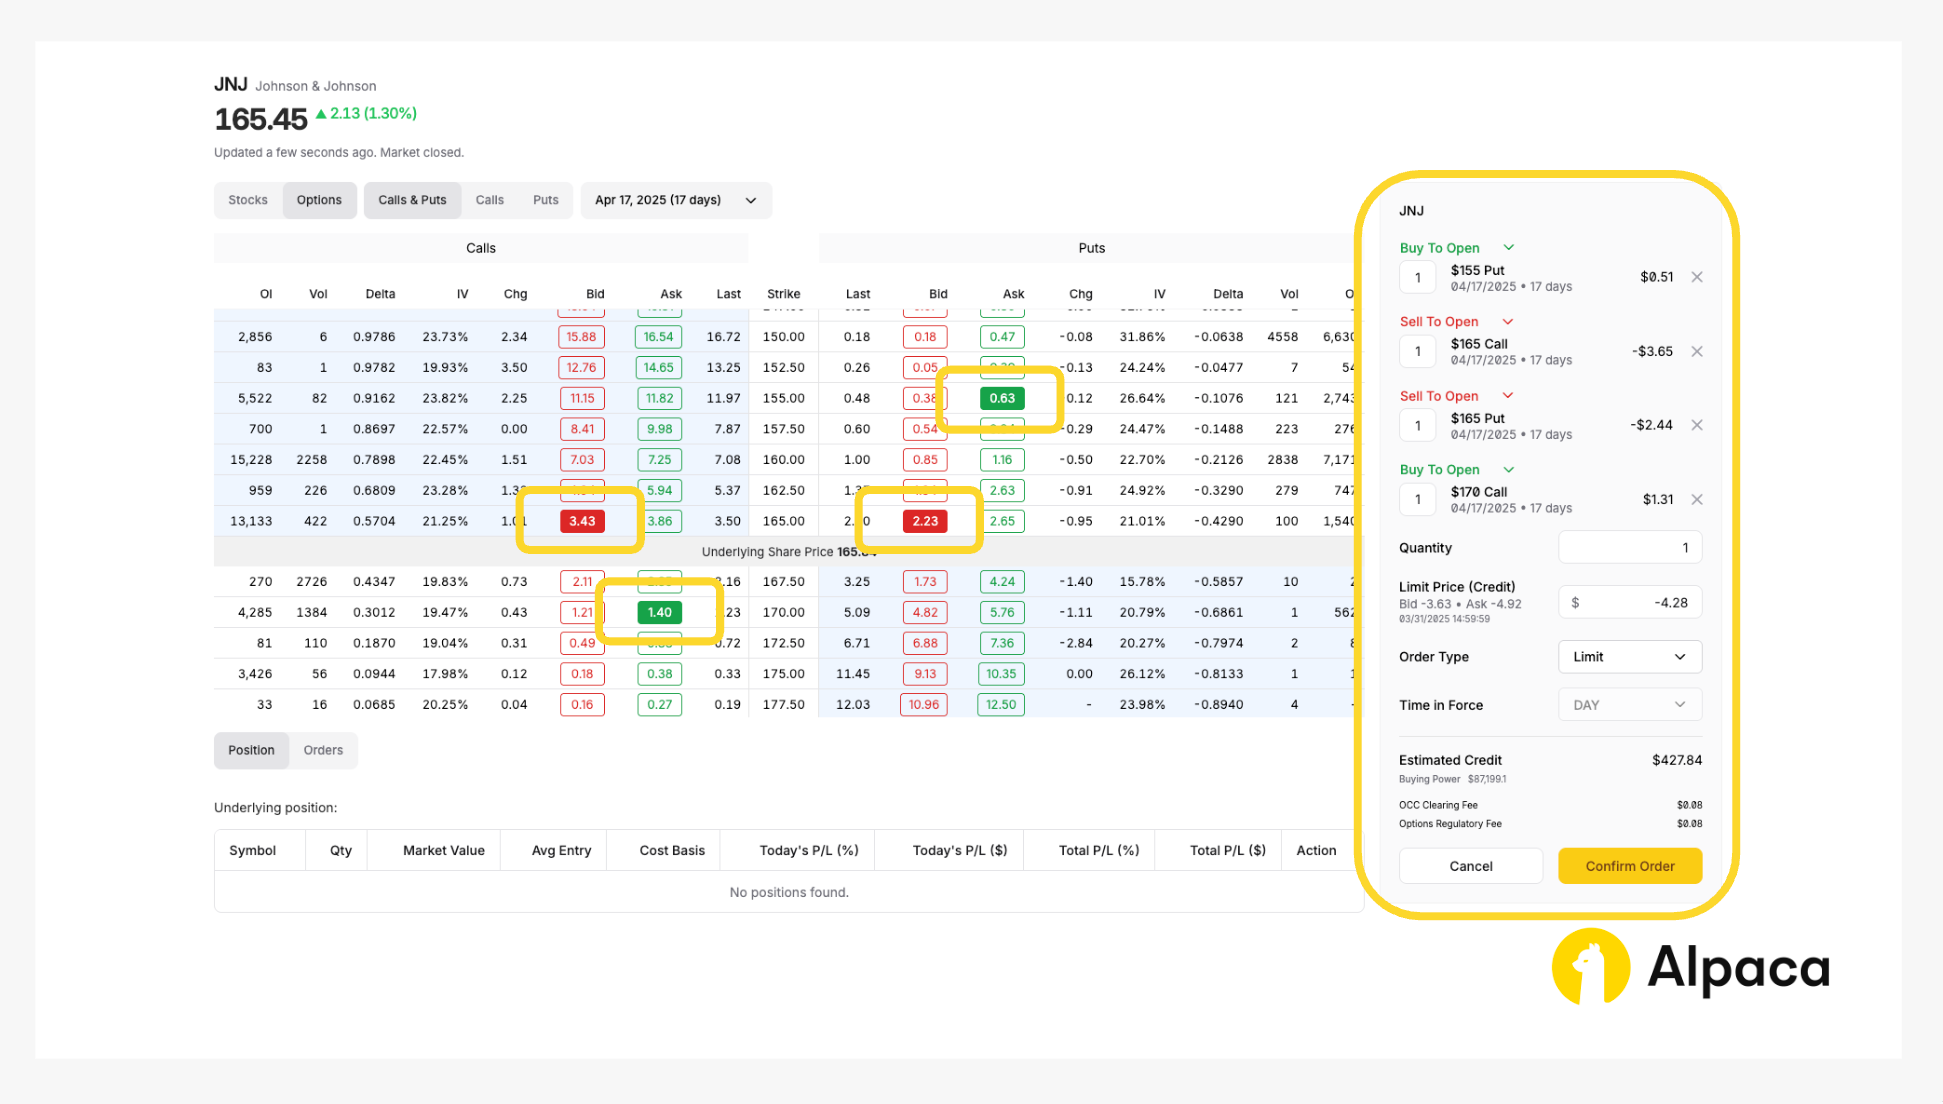Click call bid 0.18 at 175.00 strike
1943x1104 pixels.
tap(582, 674)
